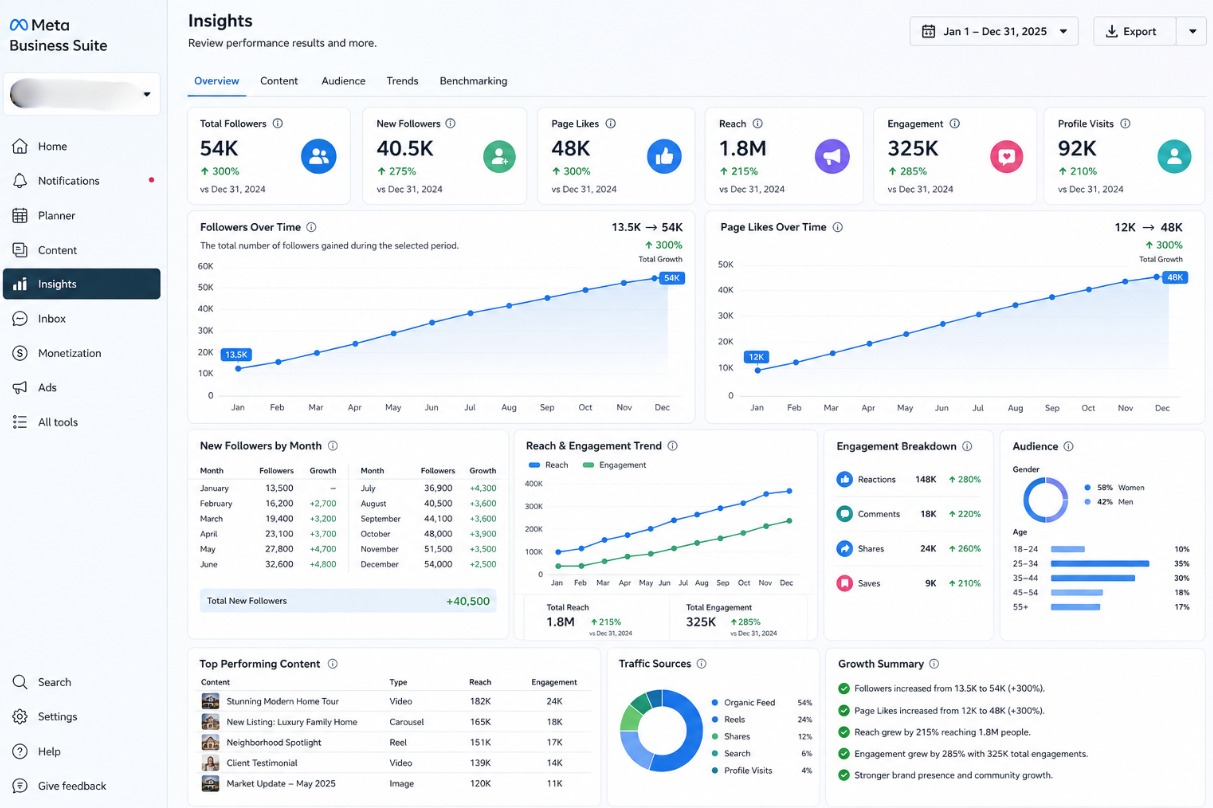The image size is (1213, 808).
Task: Click the gender donut chart
Action: pyautogui.click(x=1046, y=499)
